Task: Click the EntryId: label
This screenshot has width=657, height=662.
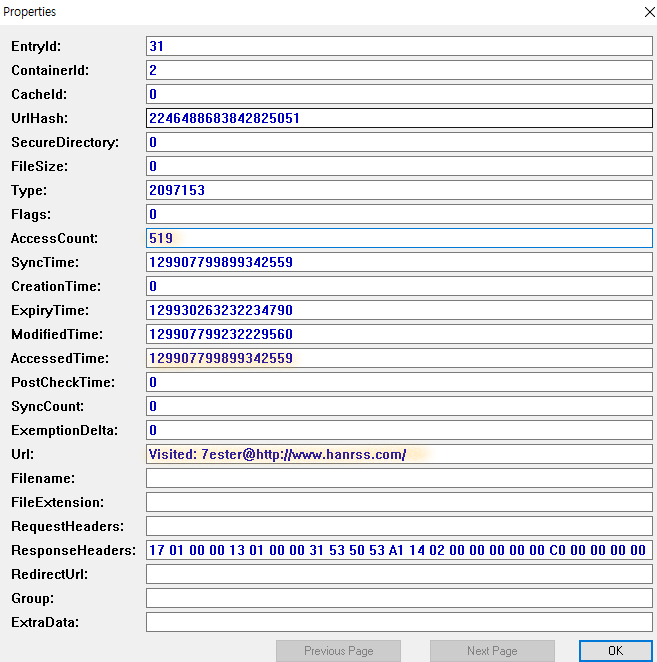Action: click(36, 46)
